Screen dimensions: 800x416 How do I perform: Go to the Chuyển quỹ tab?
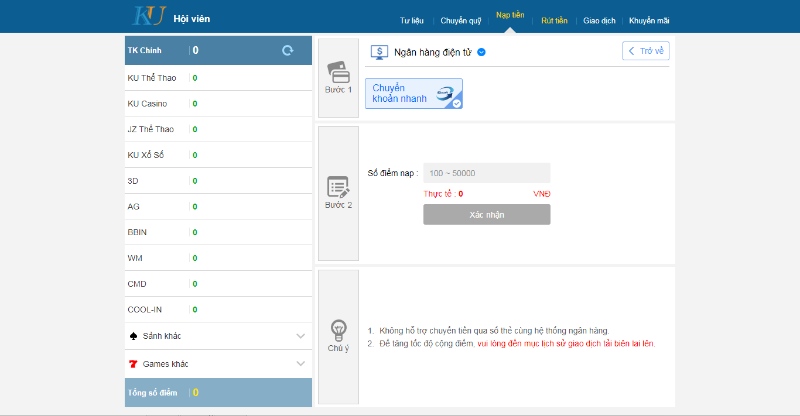pos(461,20)
